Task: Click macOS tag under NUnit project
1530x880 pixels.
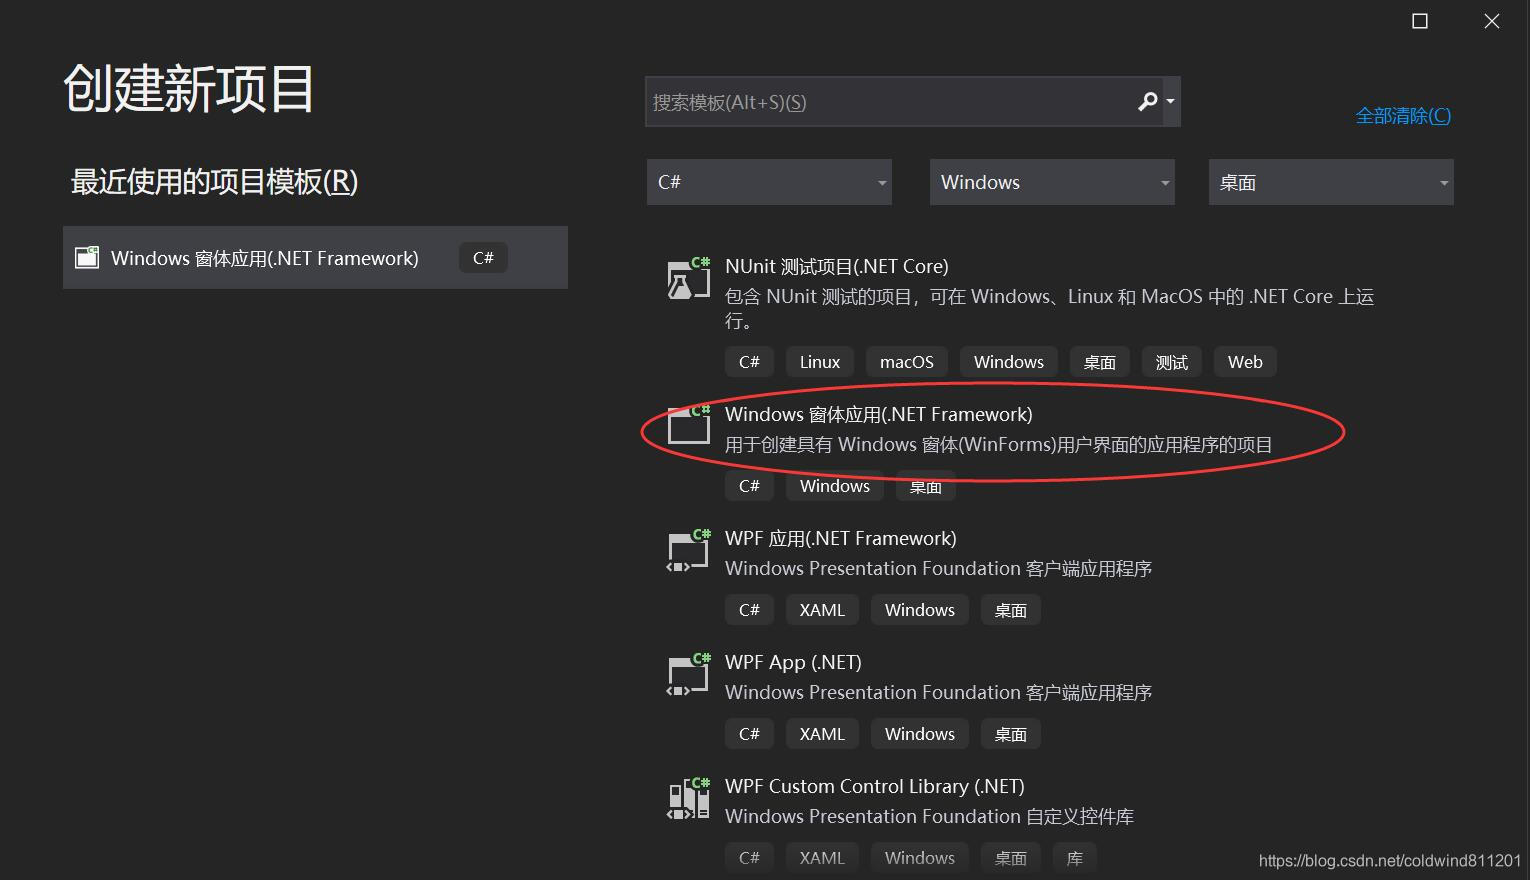Action: (x=906, y=362)
